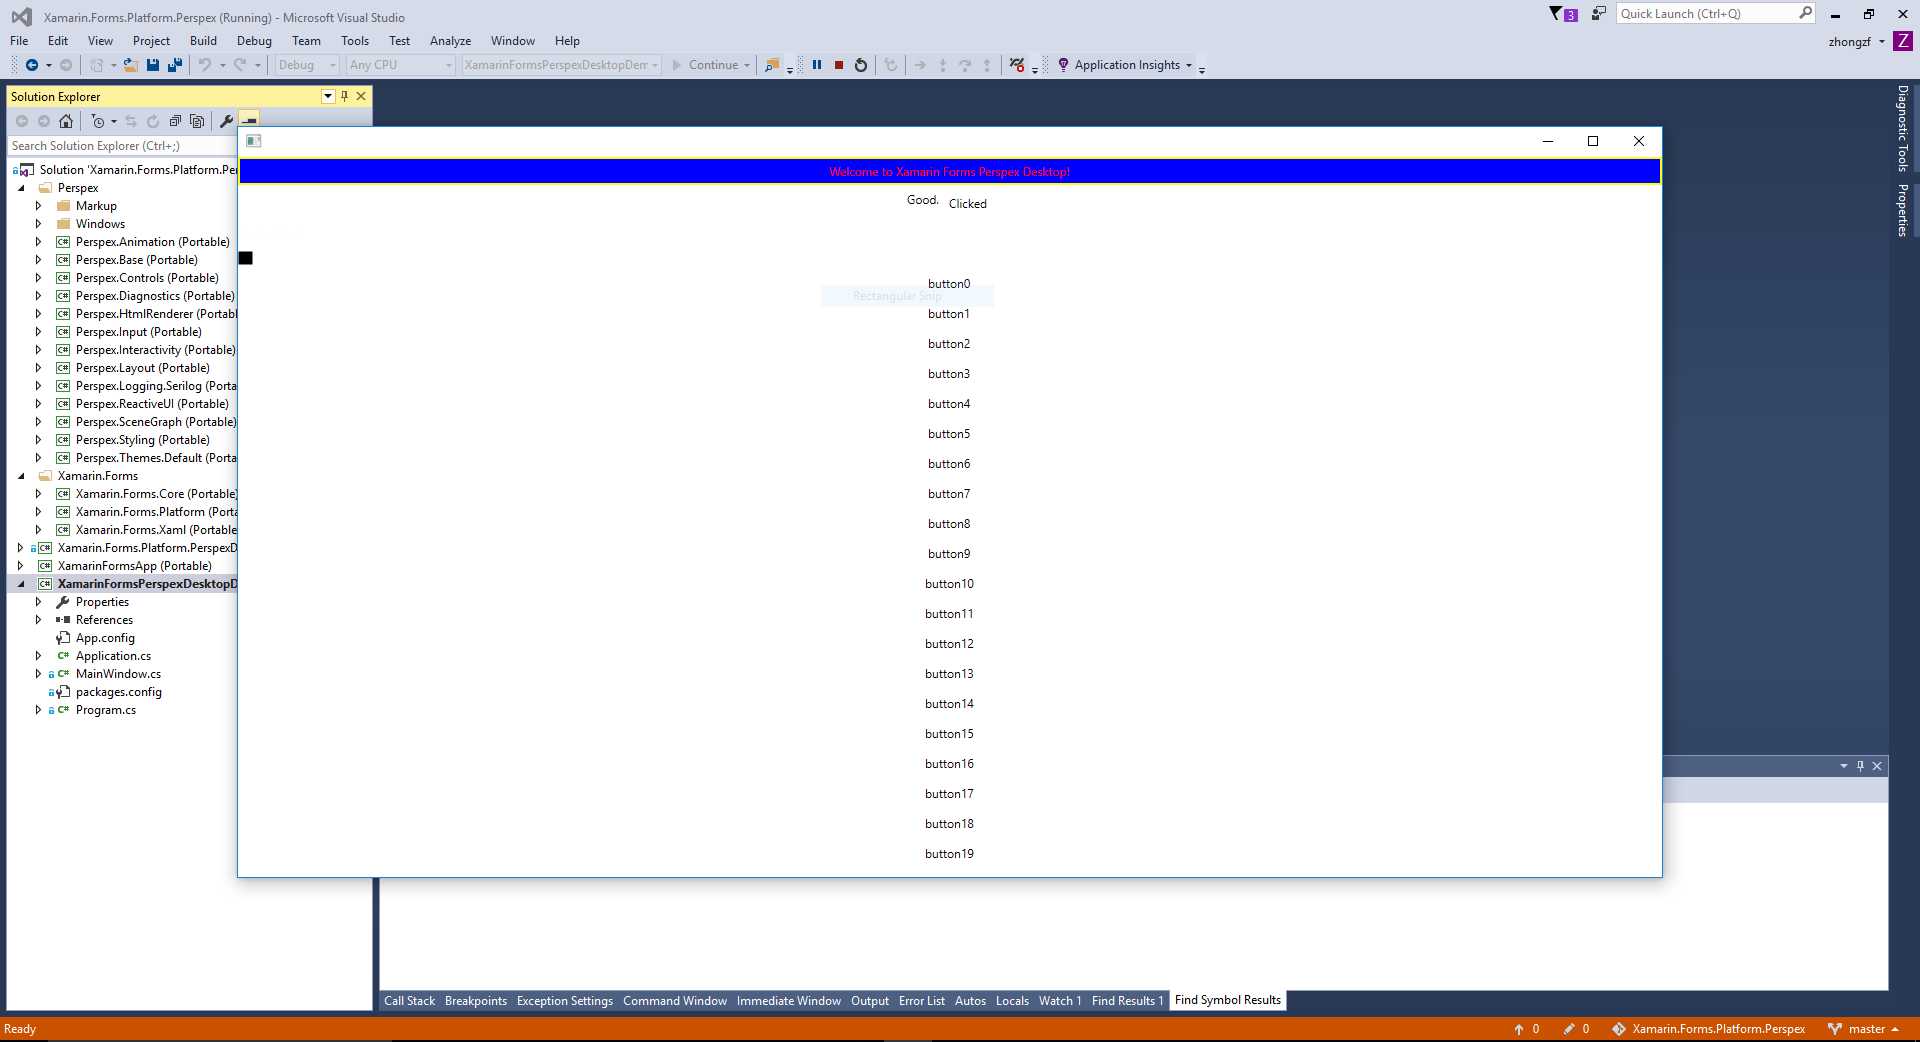Open the Solution Explorer window position dropdown
The width and height of the screenshot is (1920, 1042).
pyautogui.click(x=328, y=96)
